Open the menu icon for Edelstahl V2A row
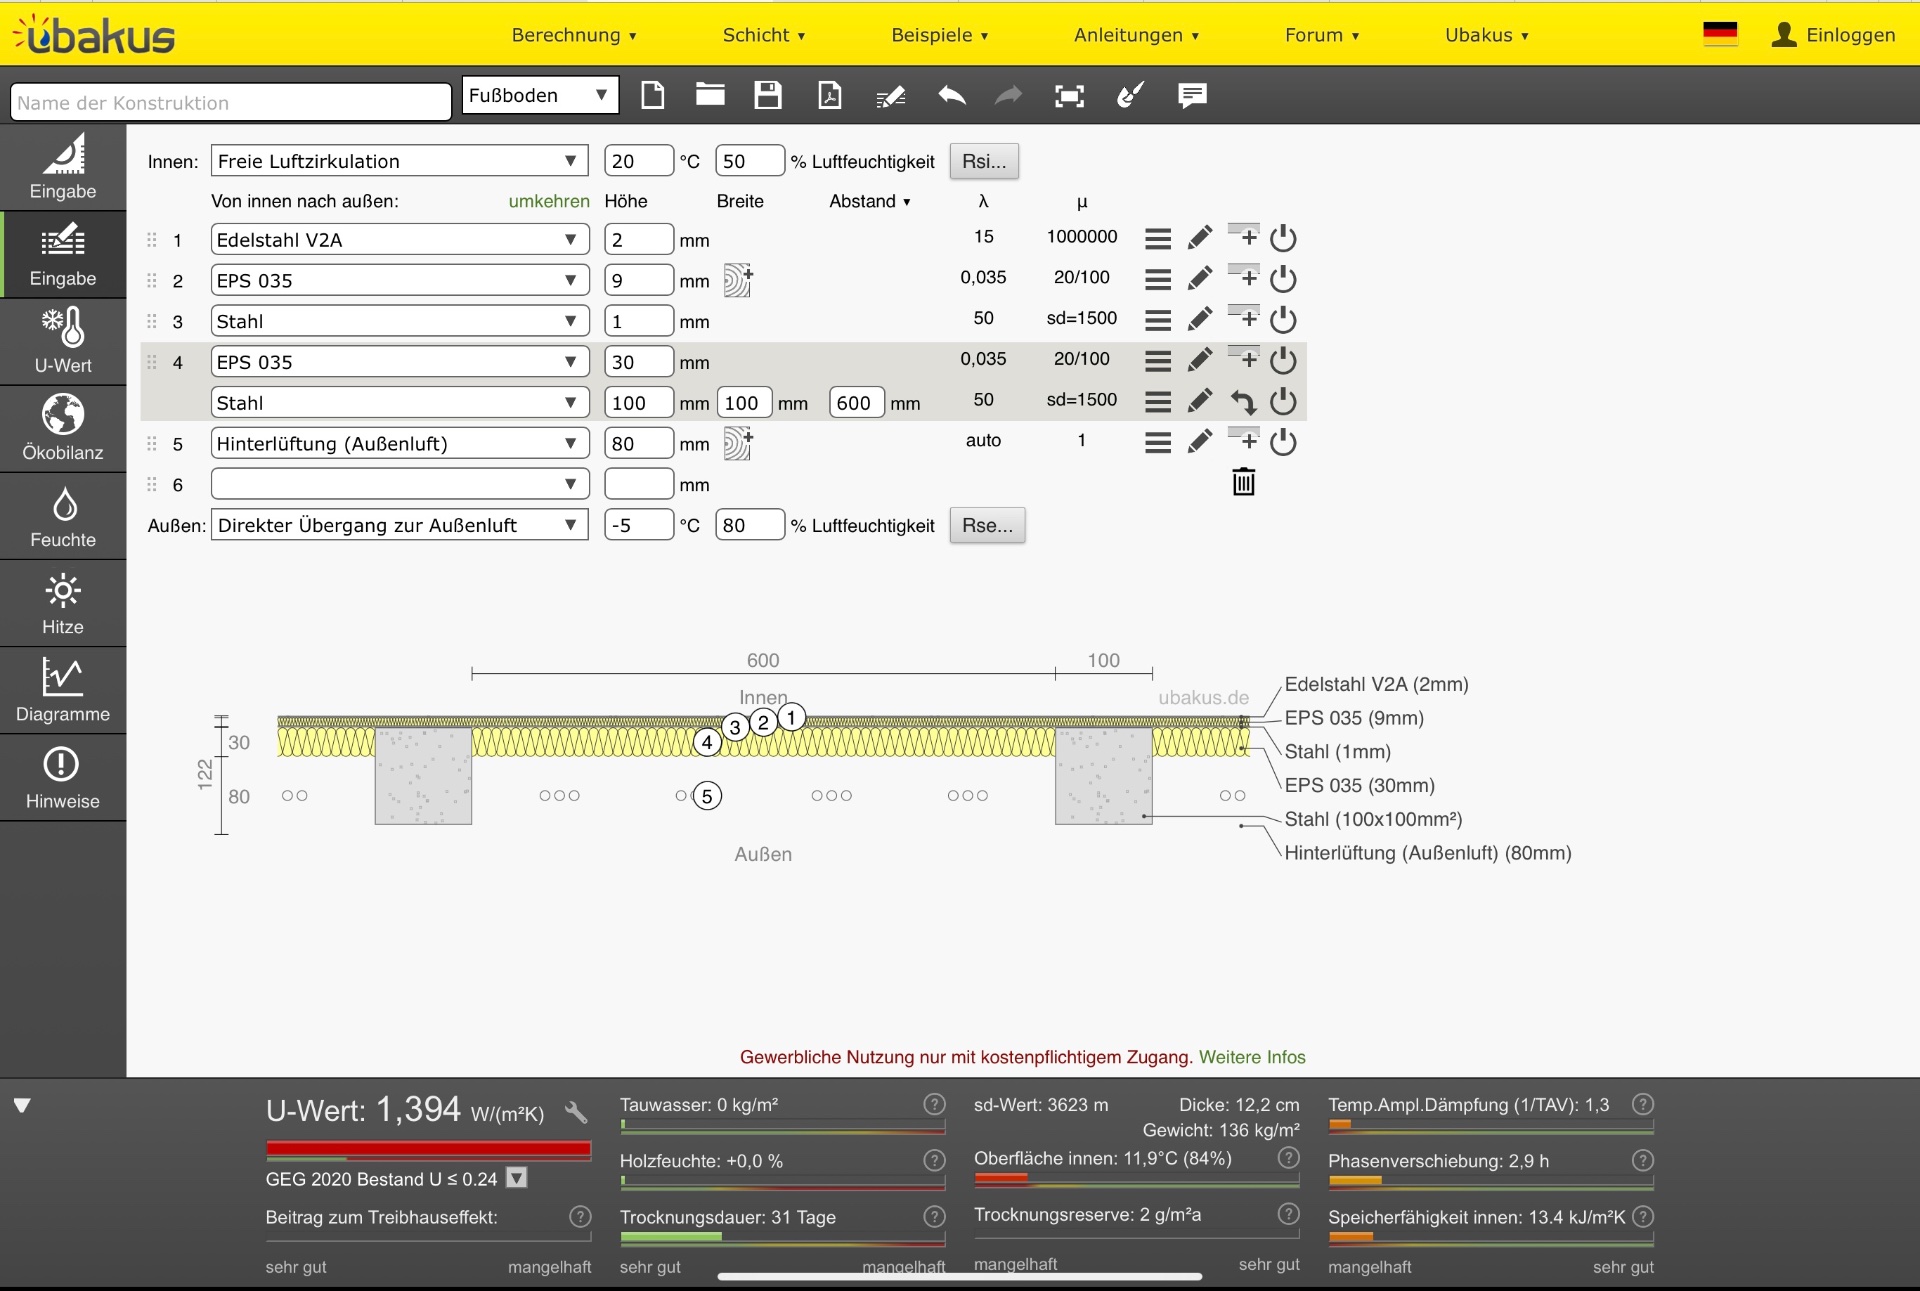1920x1291 pixels. pos(1158,238)
